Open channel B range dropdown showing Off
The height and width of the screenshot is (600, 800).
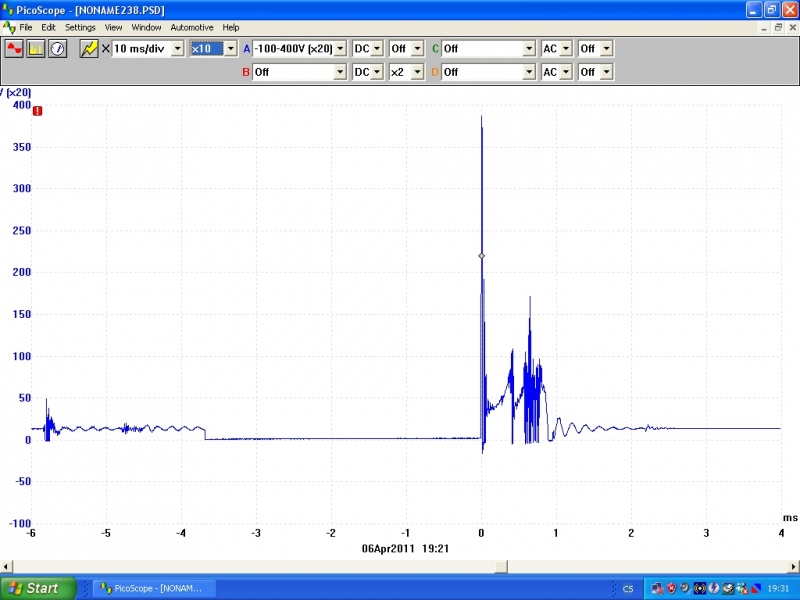pos(340,72)
